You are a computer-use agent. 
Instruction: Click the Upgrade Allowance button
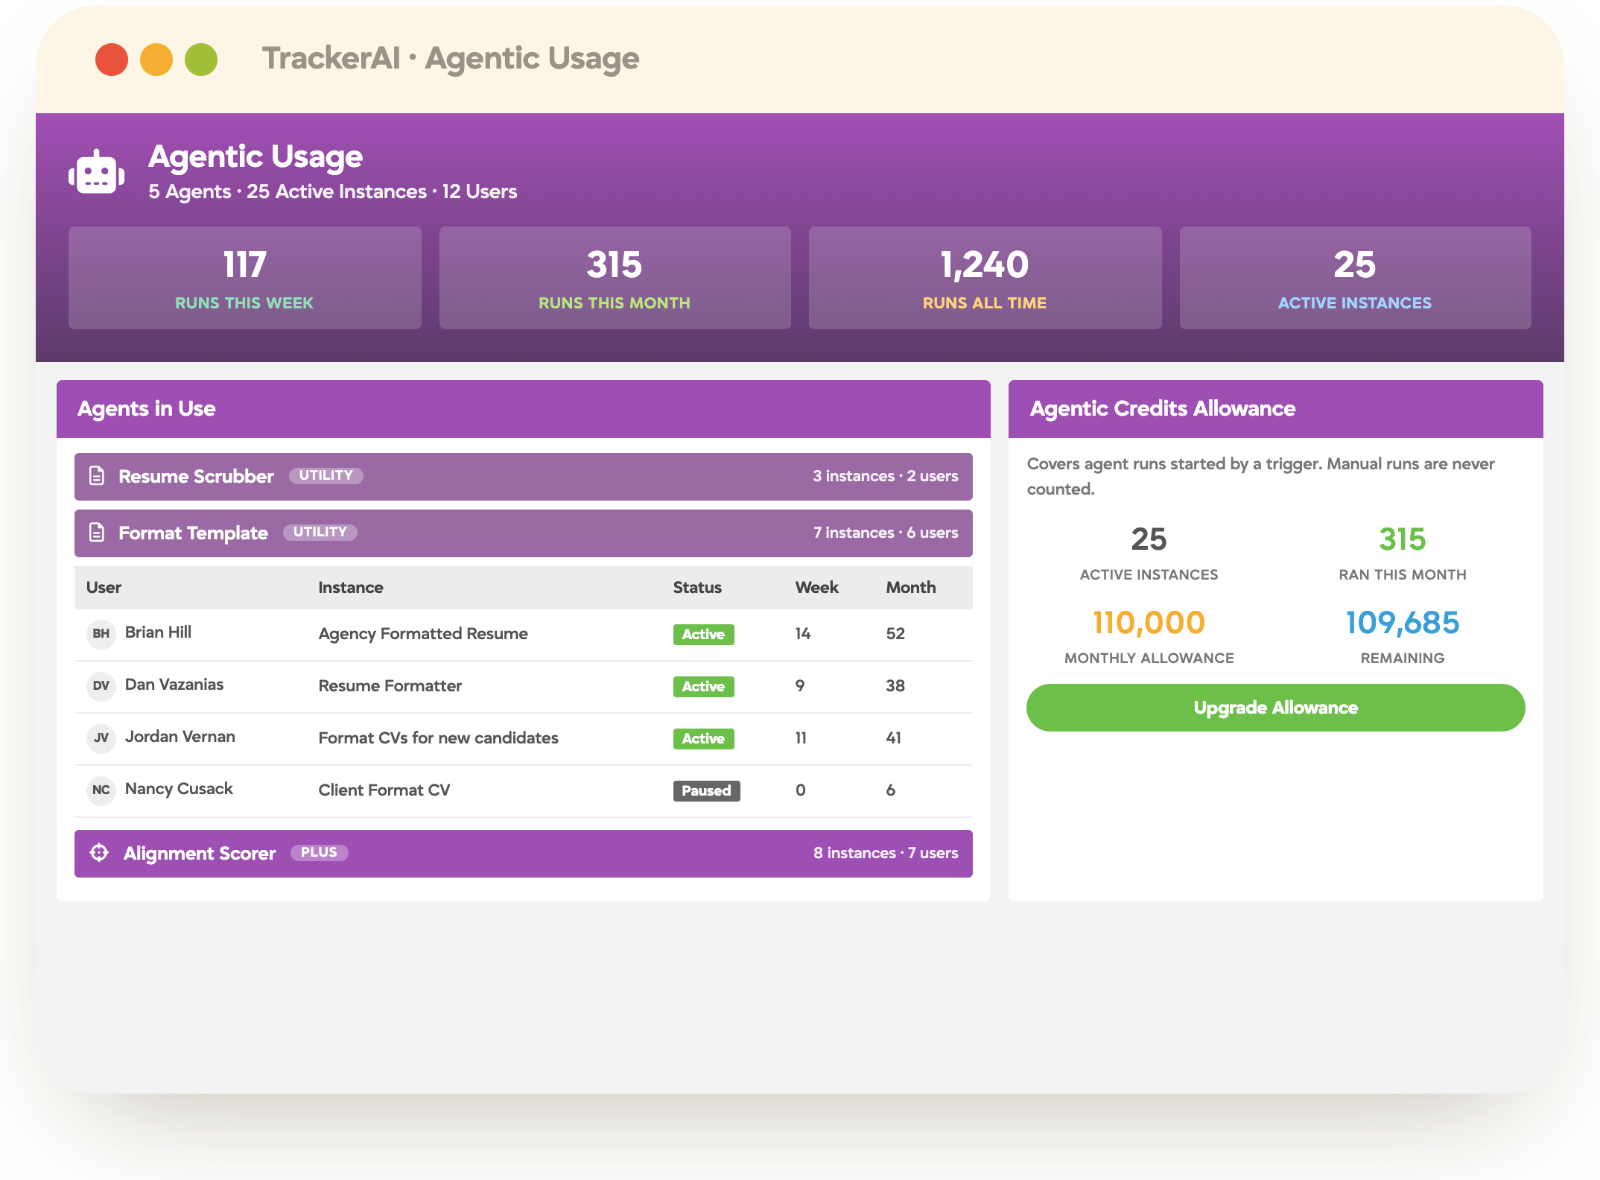pos(1275,708)
